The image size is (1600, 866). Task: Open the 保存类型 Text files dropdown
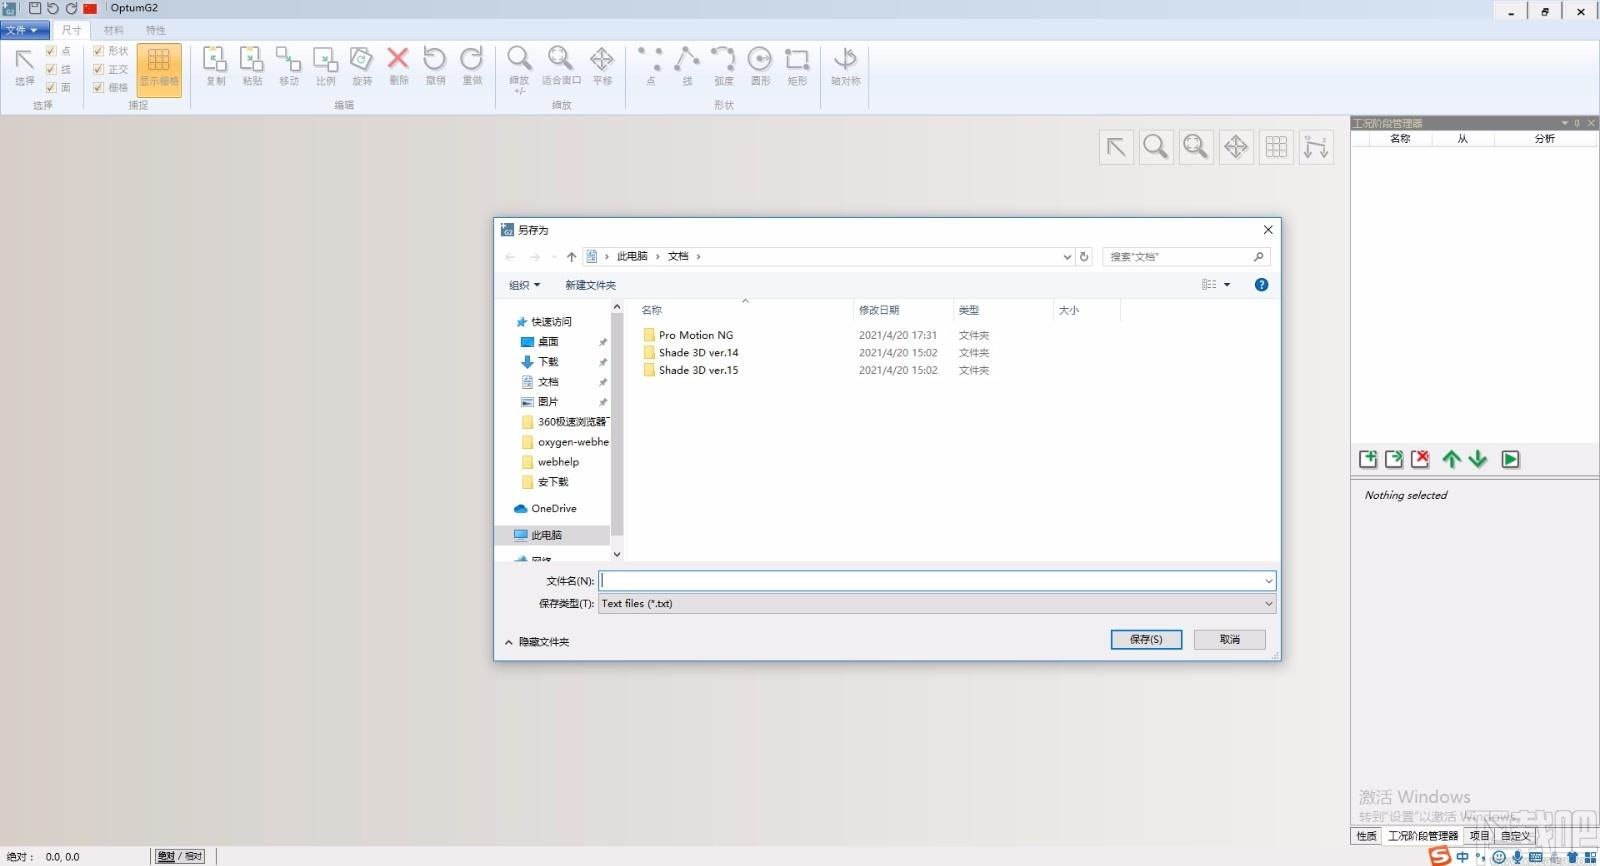937,604
